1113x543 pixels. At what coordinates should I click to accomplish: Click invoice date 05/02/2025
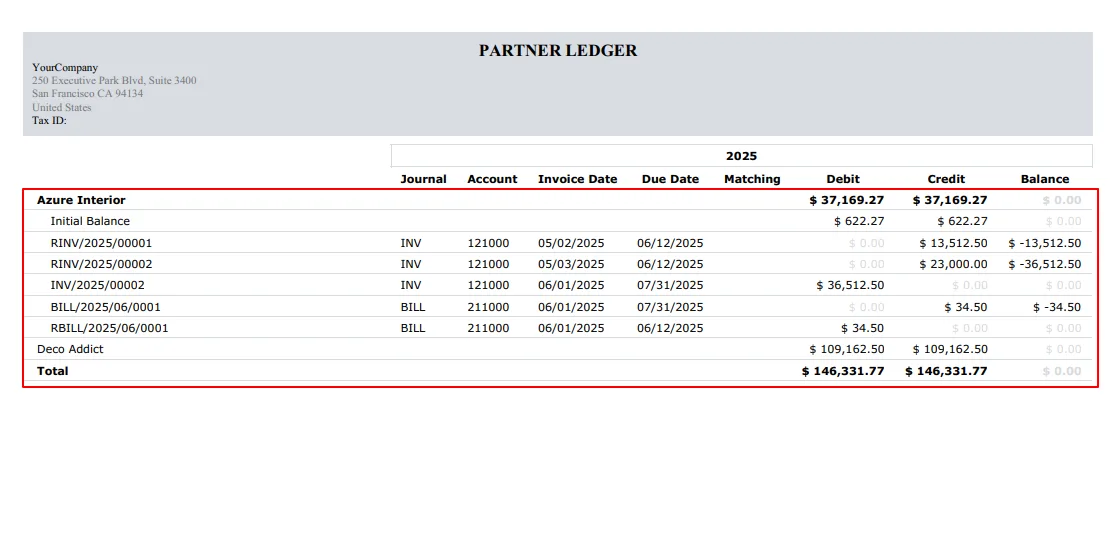click(x=571, y=243)
